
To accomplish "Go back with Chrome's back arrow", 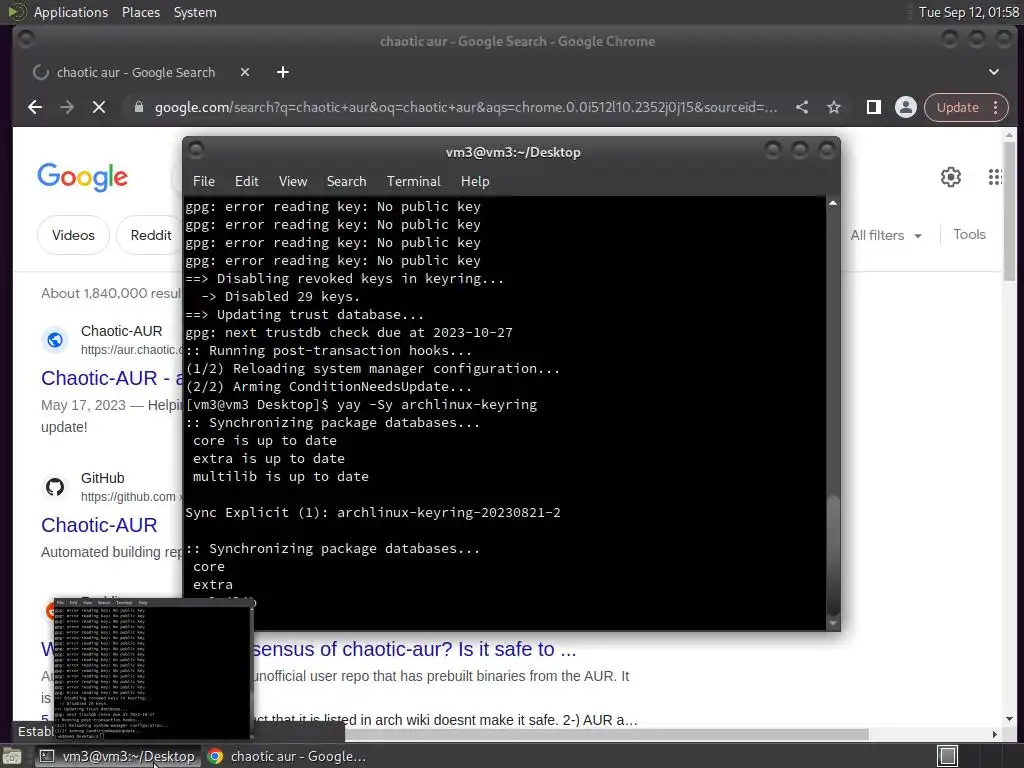I will 35,107.
